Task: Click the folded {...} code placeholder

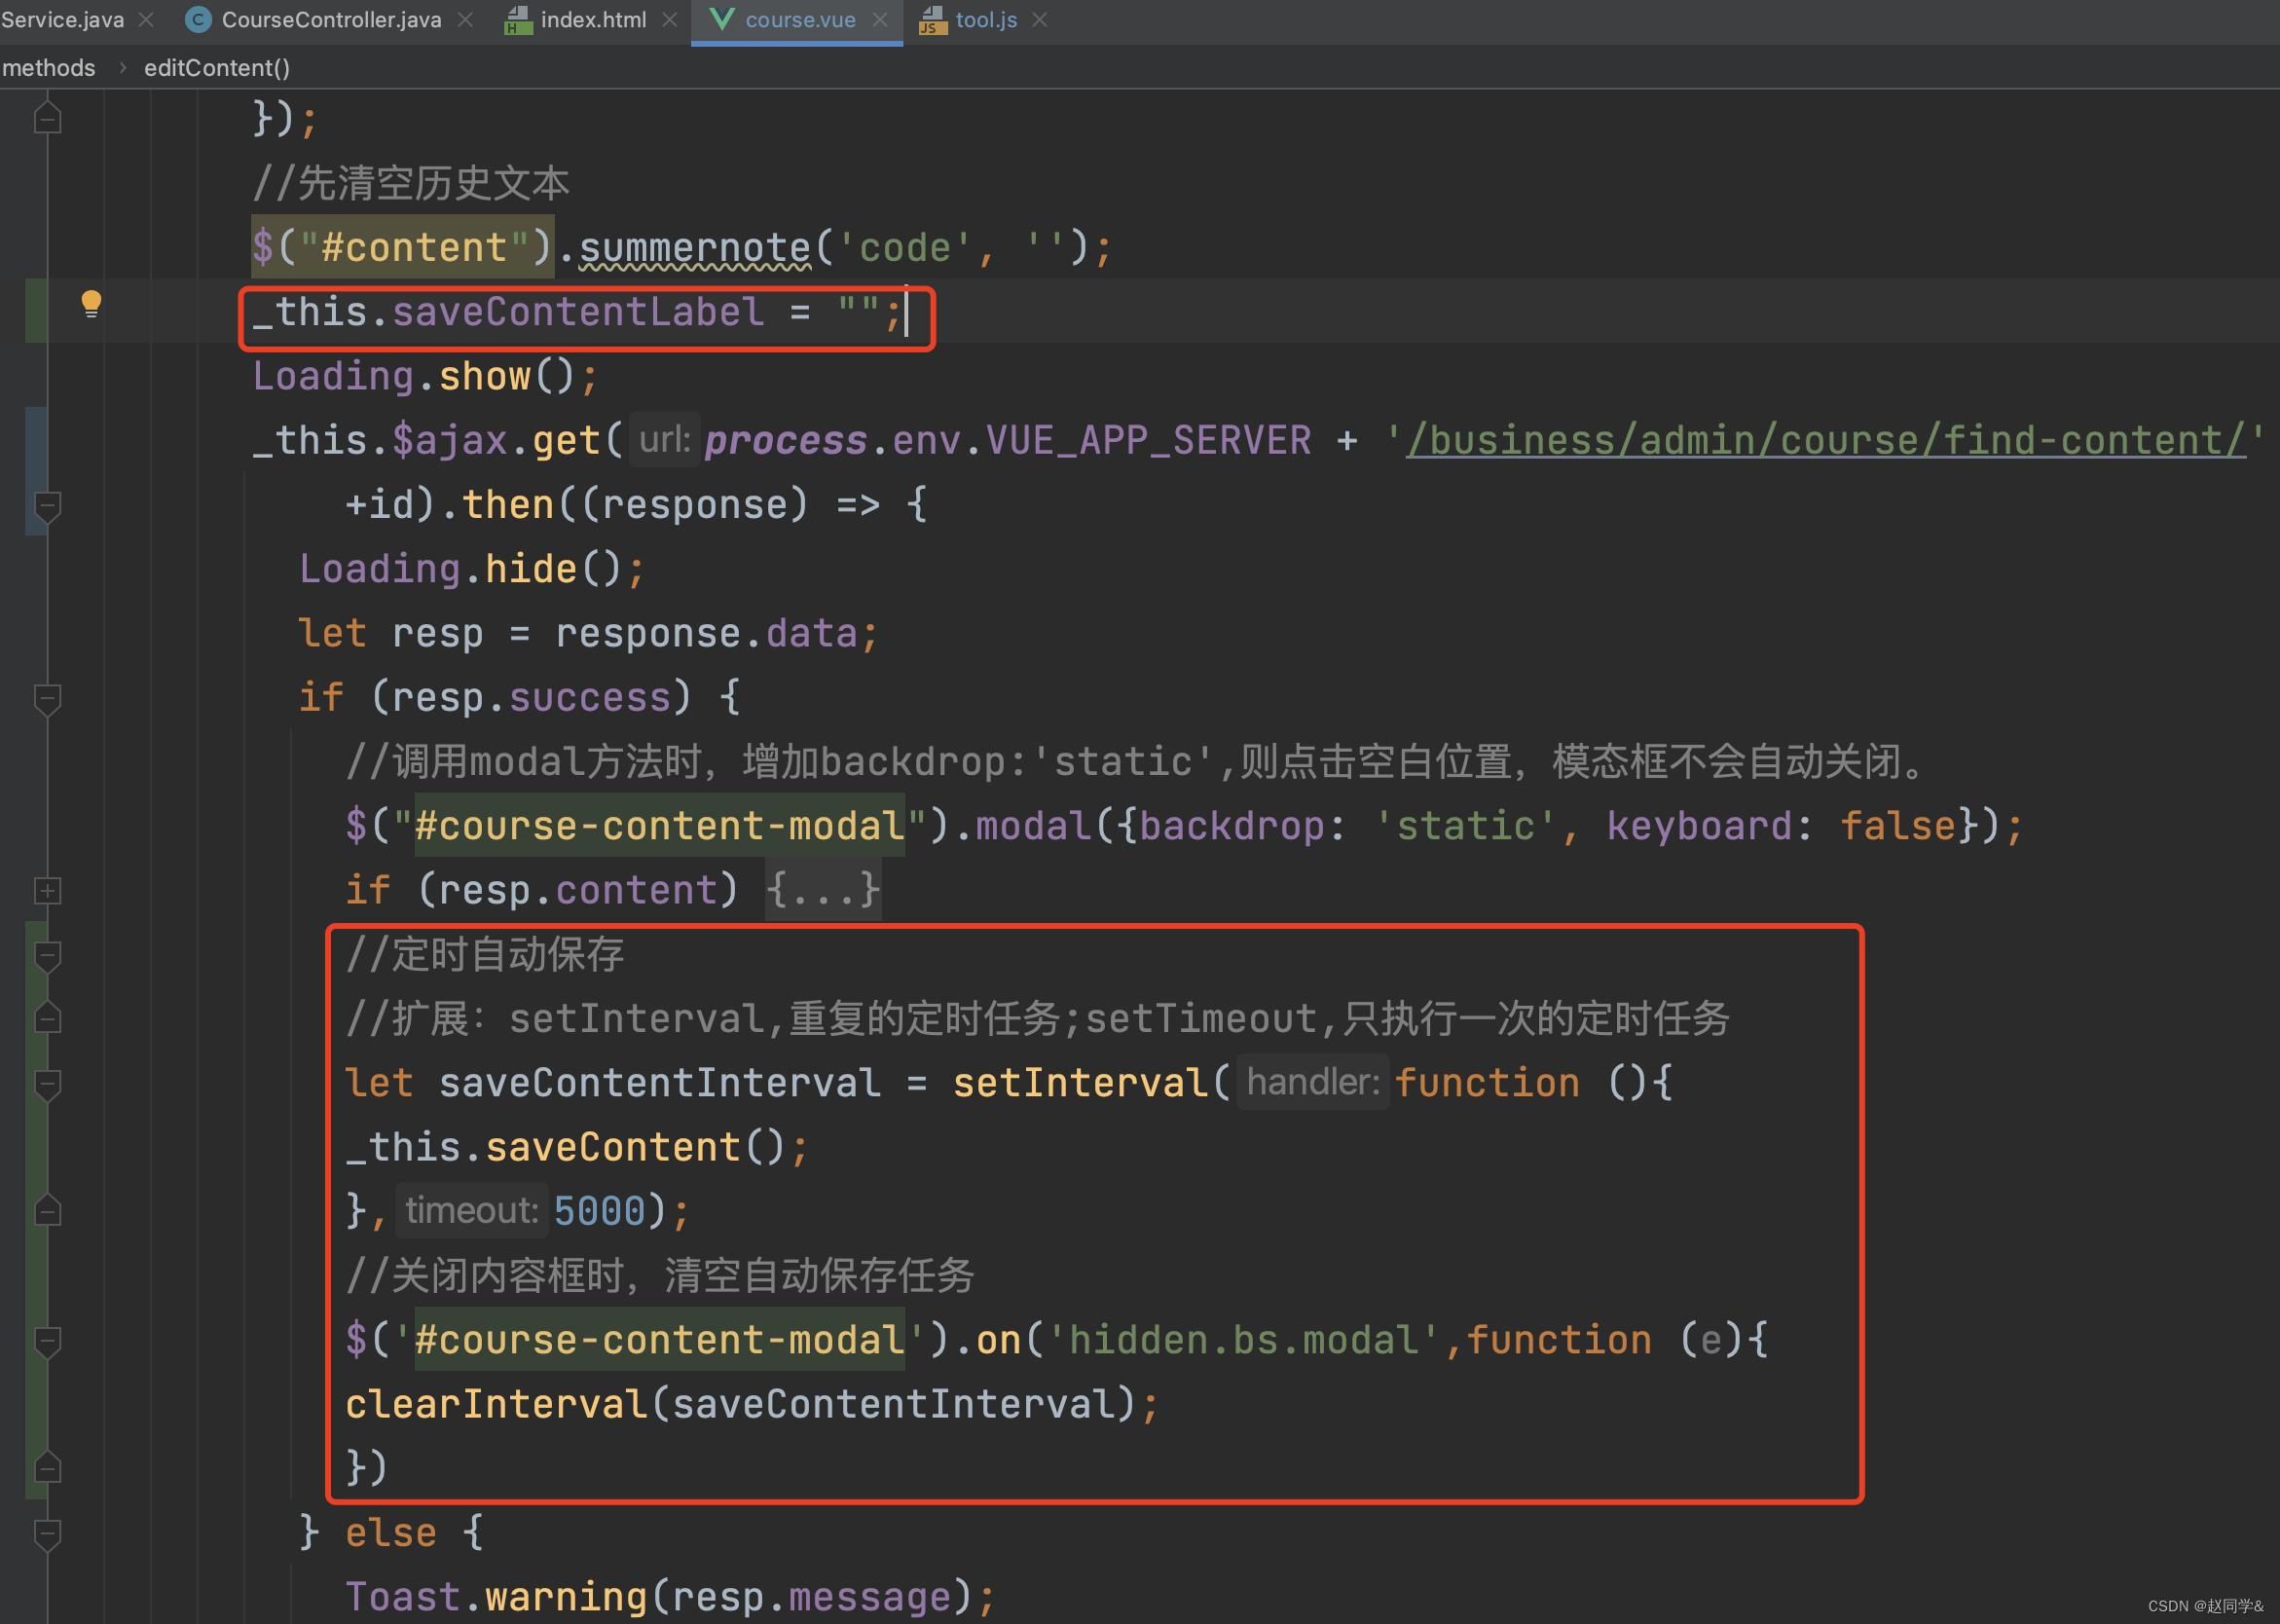Action: (x=822, y=889)
